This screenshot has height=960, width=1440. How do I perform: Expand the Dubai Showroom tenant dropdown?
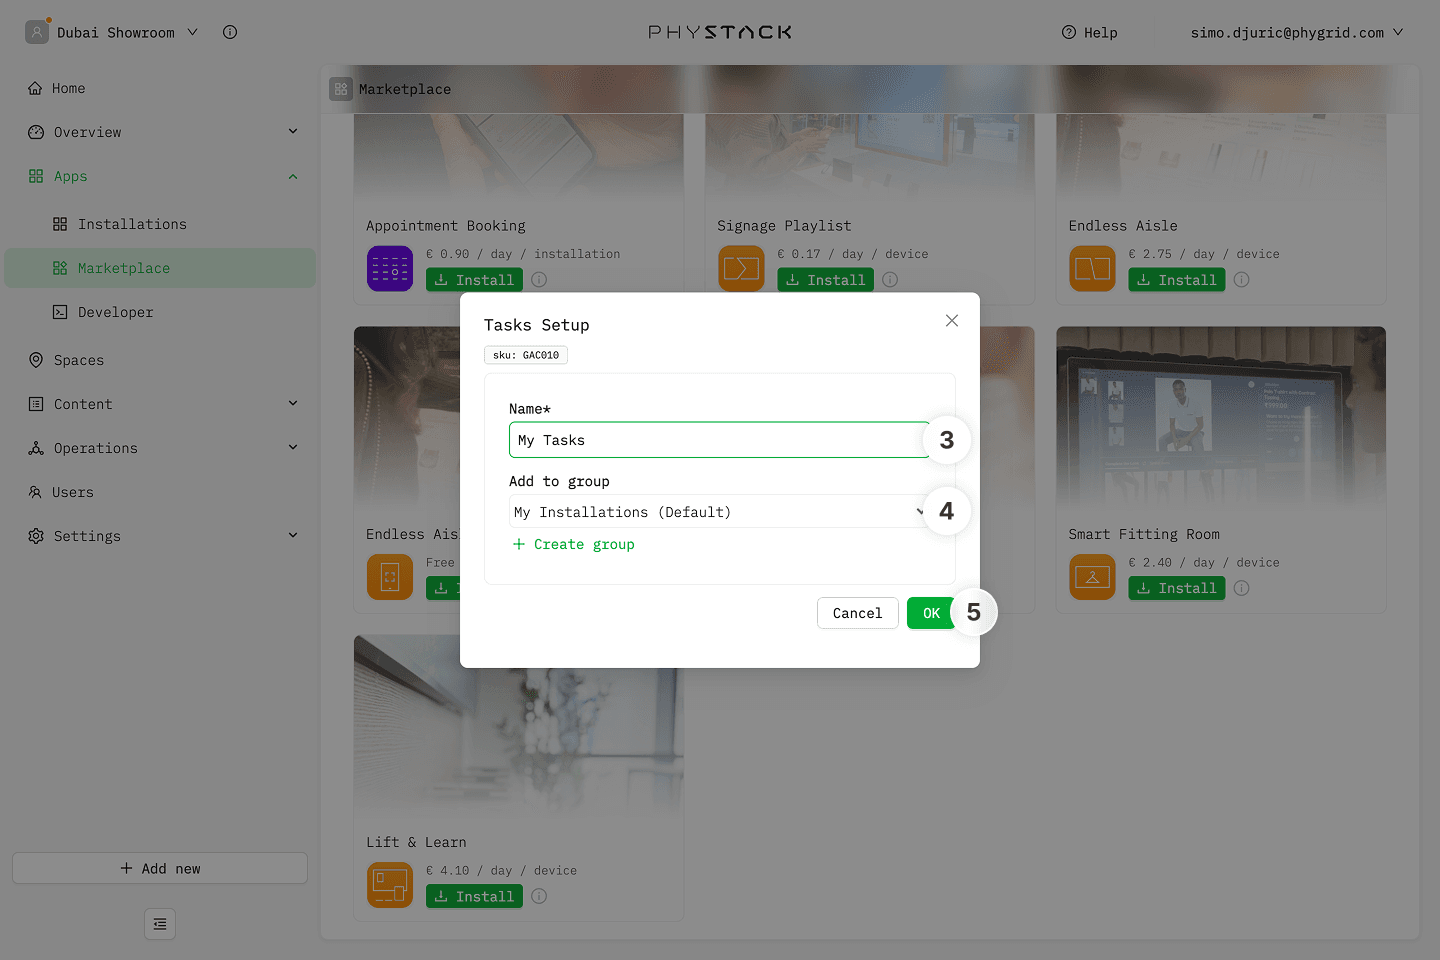[193, 32]
